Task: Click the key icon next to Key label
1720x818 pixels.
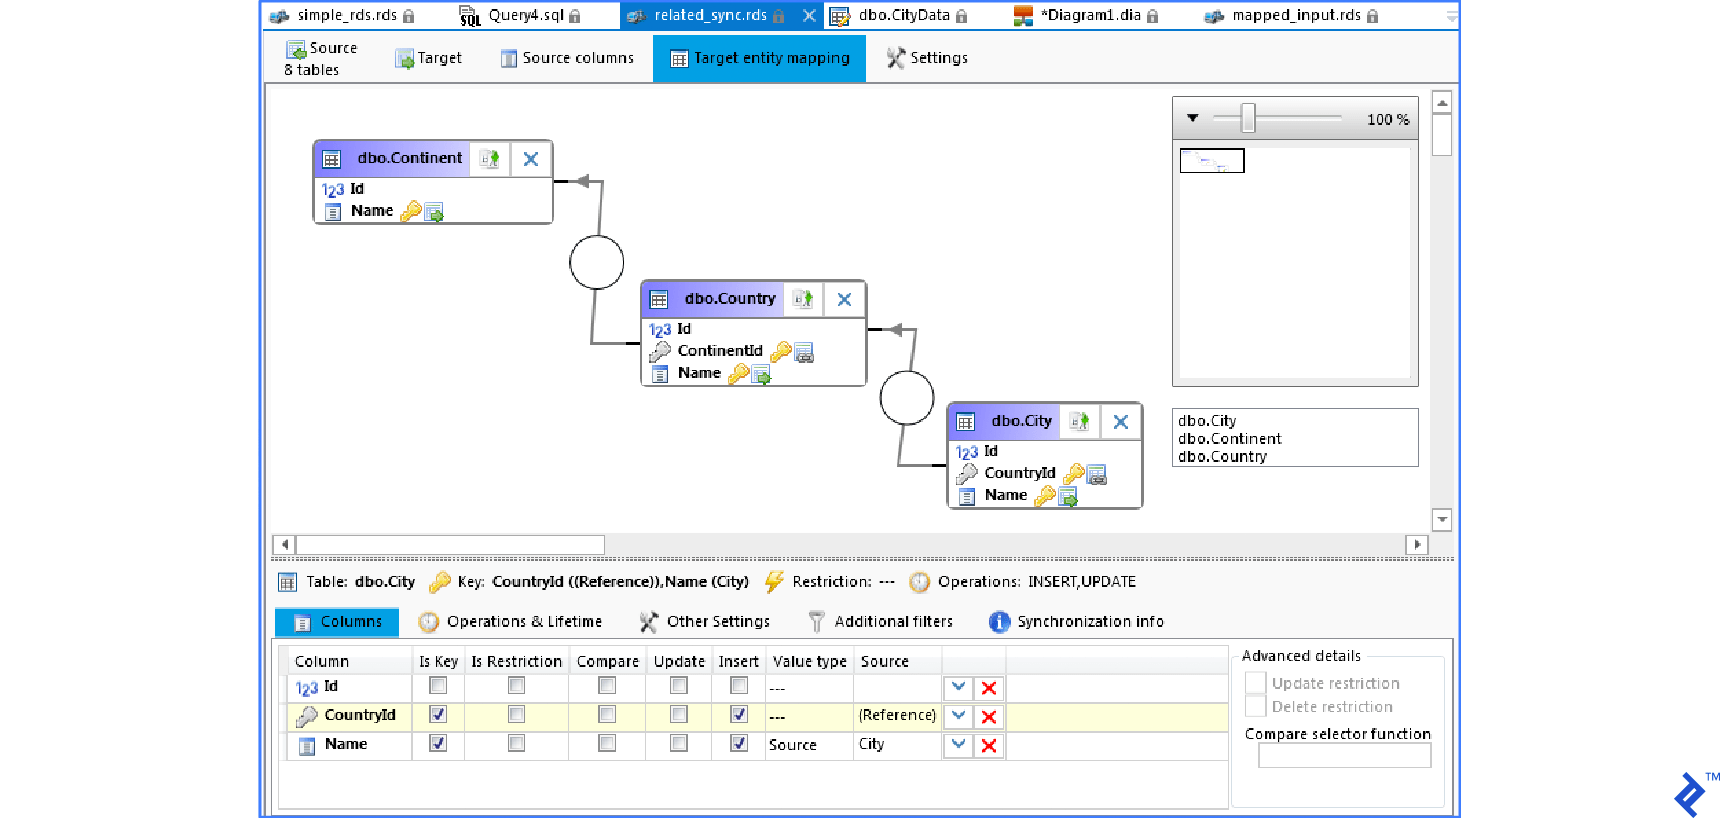Action: [x=439, y=582]
